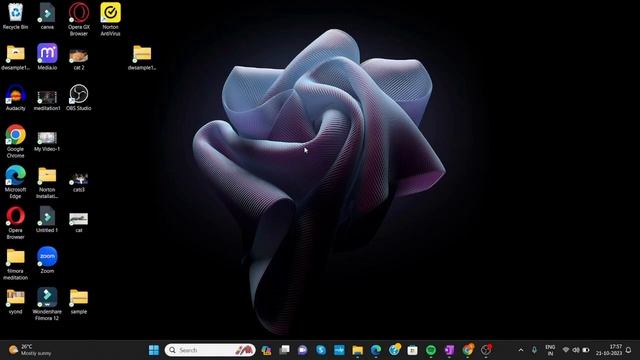Open the notification bell
Screen dimensions: 640x360
[x=629, y=350]
